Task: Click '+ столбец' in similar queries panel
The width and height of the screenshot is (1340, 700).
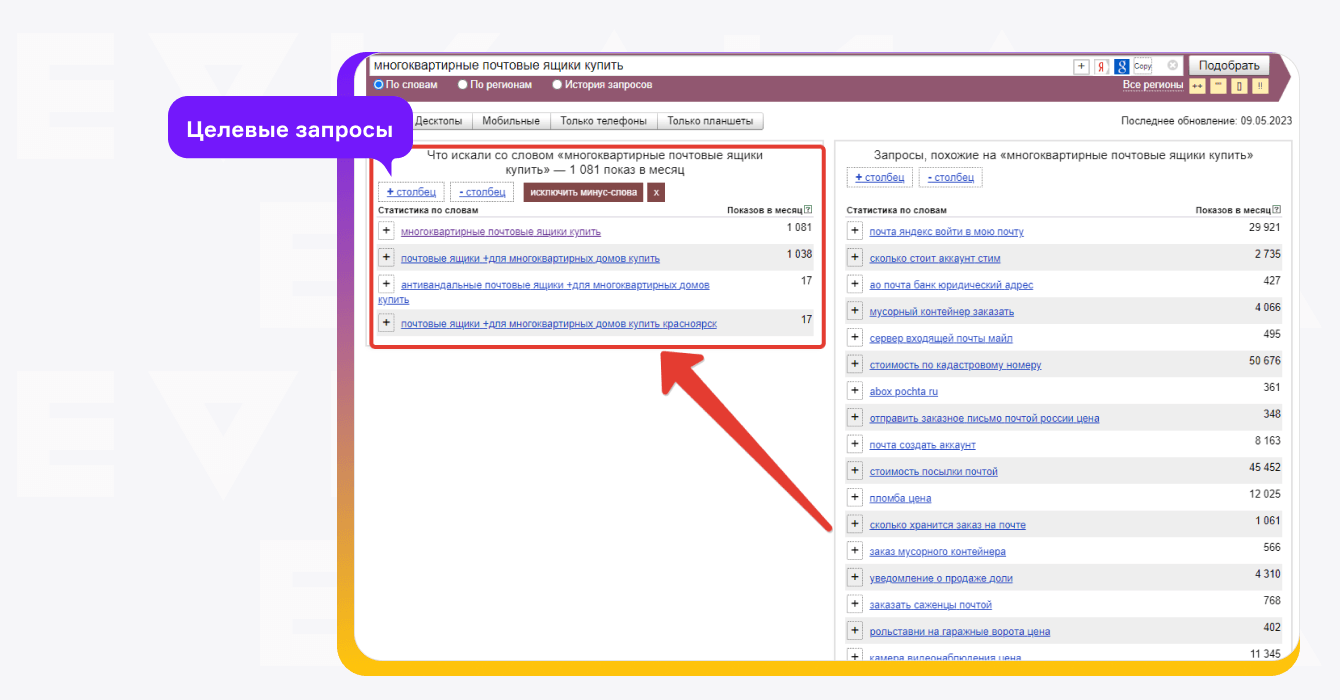Action: (x=880, y=177)
